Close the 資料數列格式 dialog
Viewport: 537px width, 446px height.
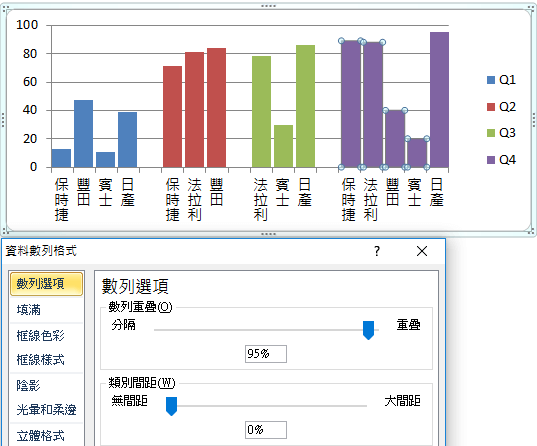tap(422, 251)
